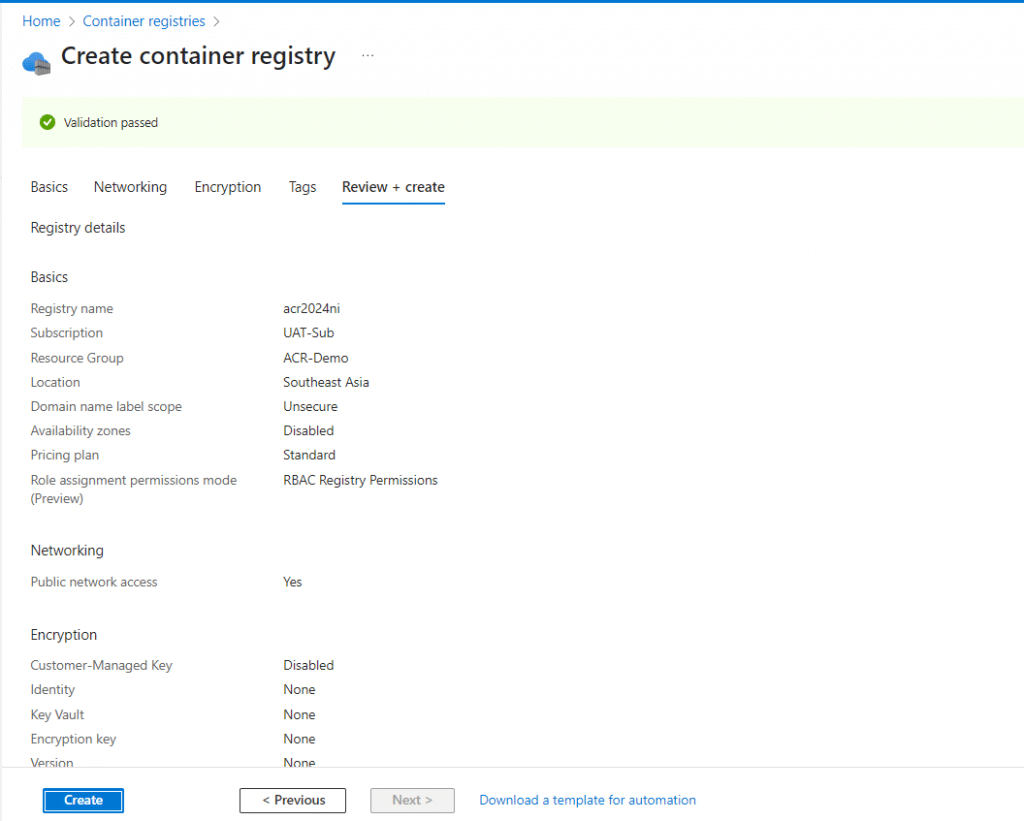The image size is (1024, 821).
Task: Select the Encryption tab
Action: [228, 187]
